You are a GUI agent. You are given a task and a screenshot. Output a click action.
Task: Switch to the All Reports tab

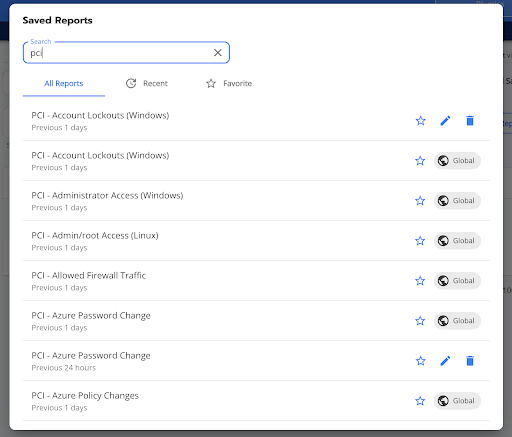[x=64, y=83]
